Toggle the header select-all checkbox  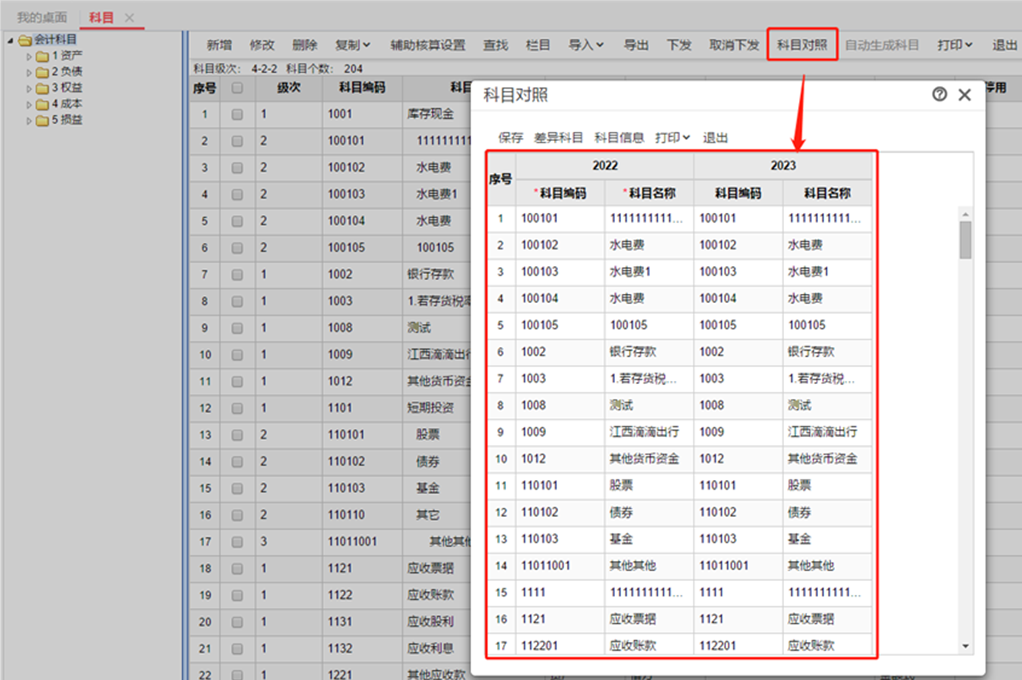[x=237, y=88]
